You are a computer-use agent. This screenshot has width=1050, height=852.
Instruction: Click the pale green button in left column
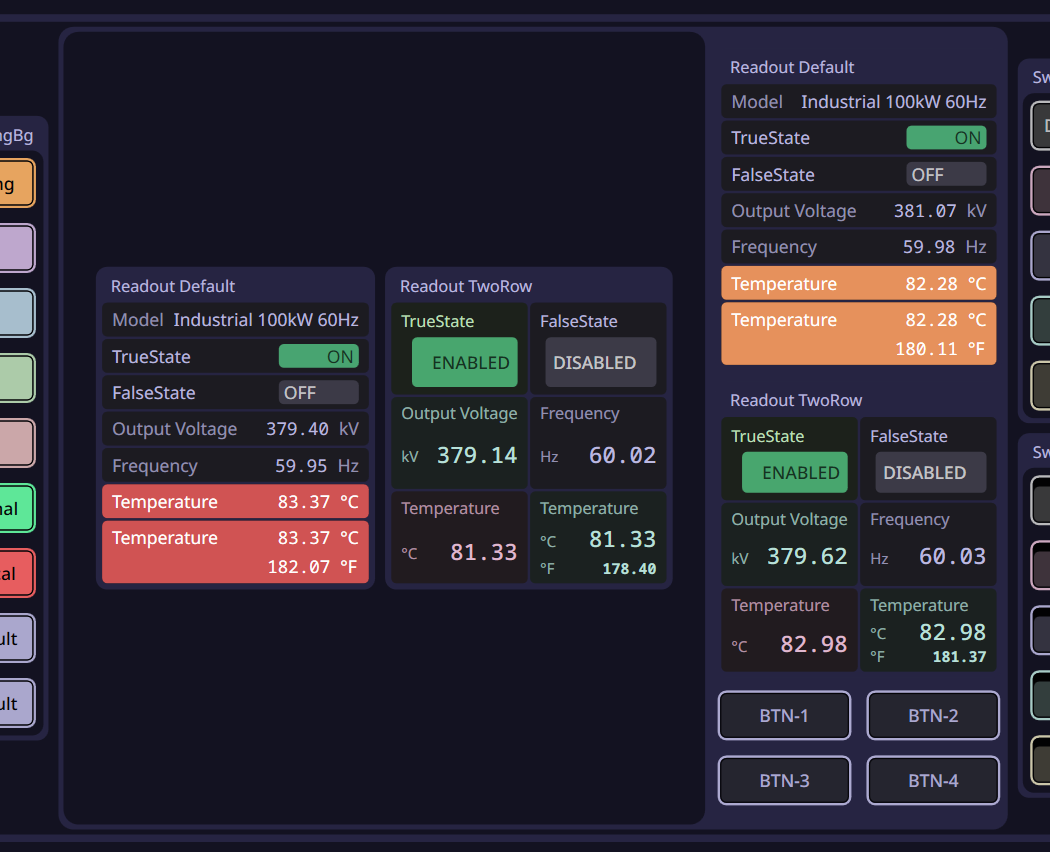[x=15, y=378]
